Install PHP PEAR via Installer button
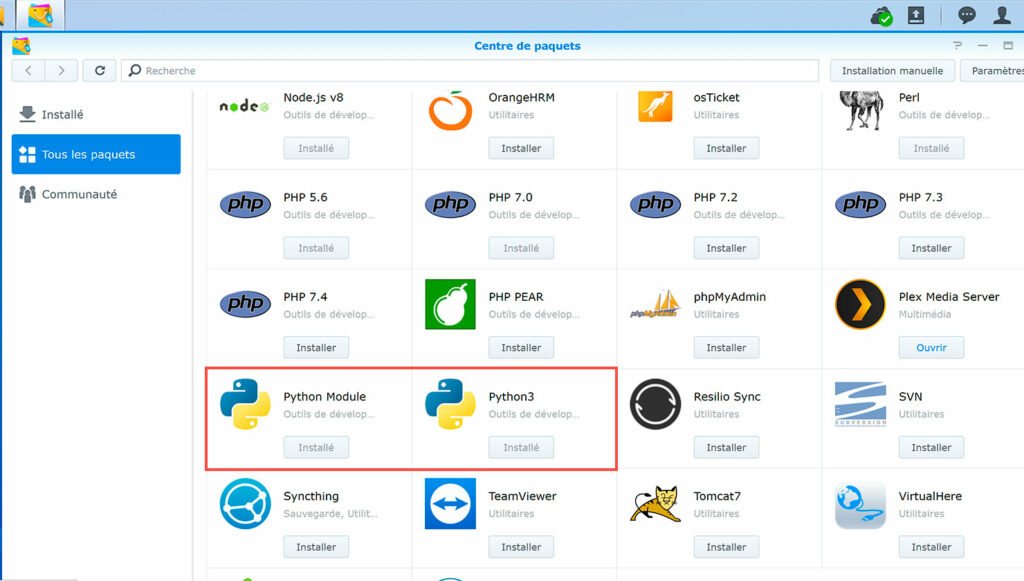Viewport: 1024px width, 581px height. pyautogui.click(x=521, y=347)
